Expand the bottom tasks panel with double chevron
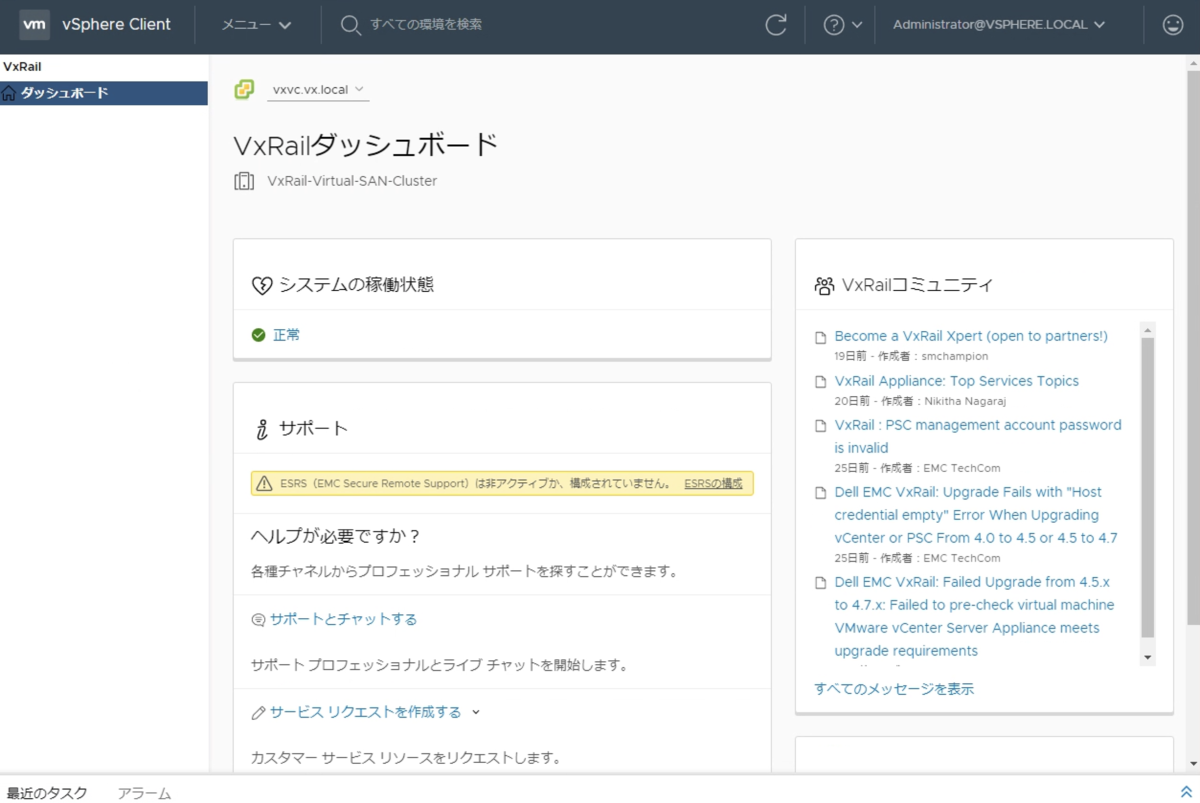1200x803 pixels. [x=1187, y=792]
